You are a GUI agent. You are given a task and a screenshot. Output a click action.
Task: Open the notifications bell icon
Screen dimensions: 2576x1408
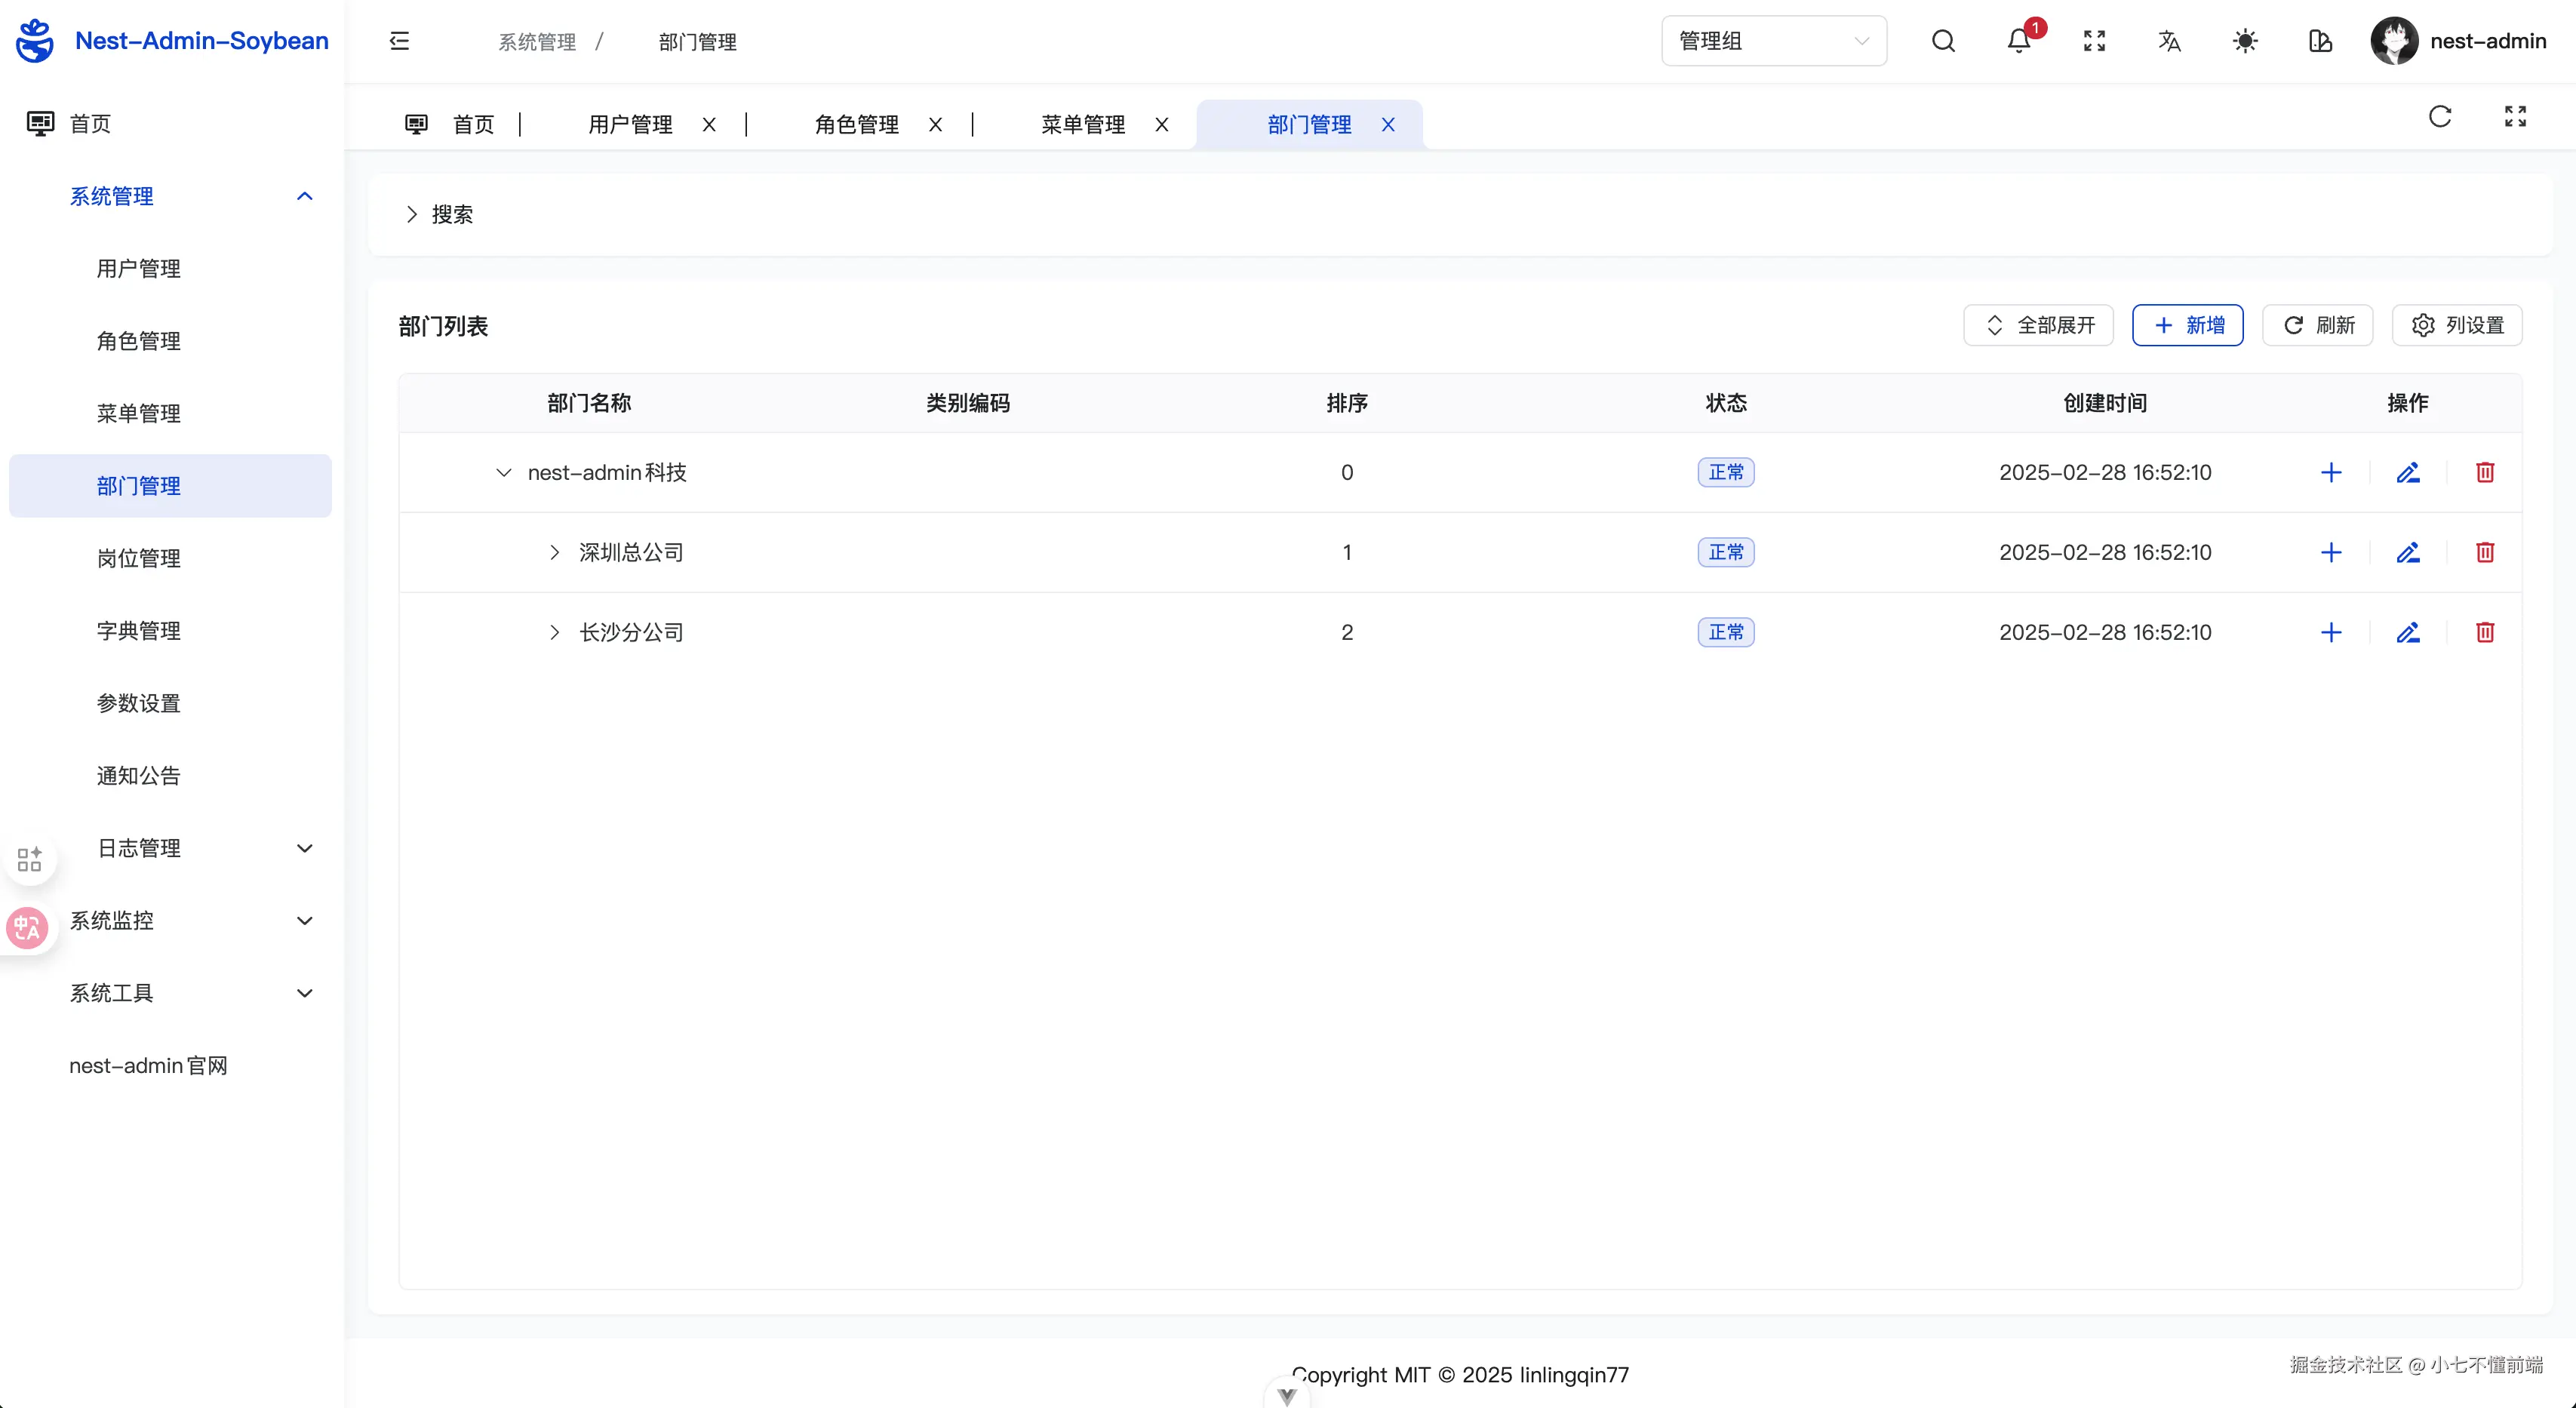coord(2018,41)
